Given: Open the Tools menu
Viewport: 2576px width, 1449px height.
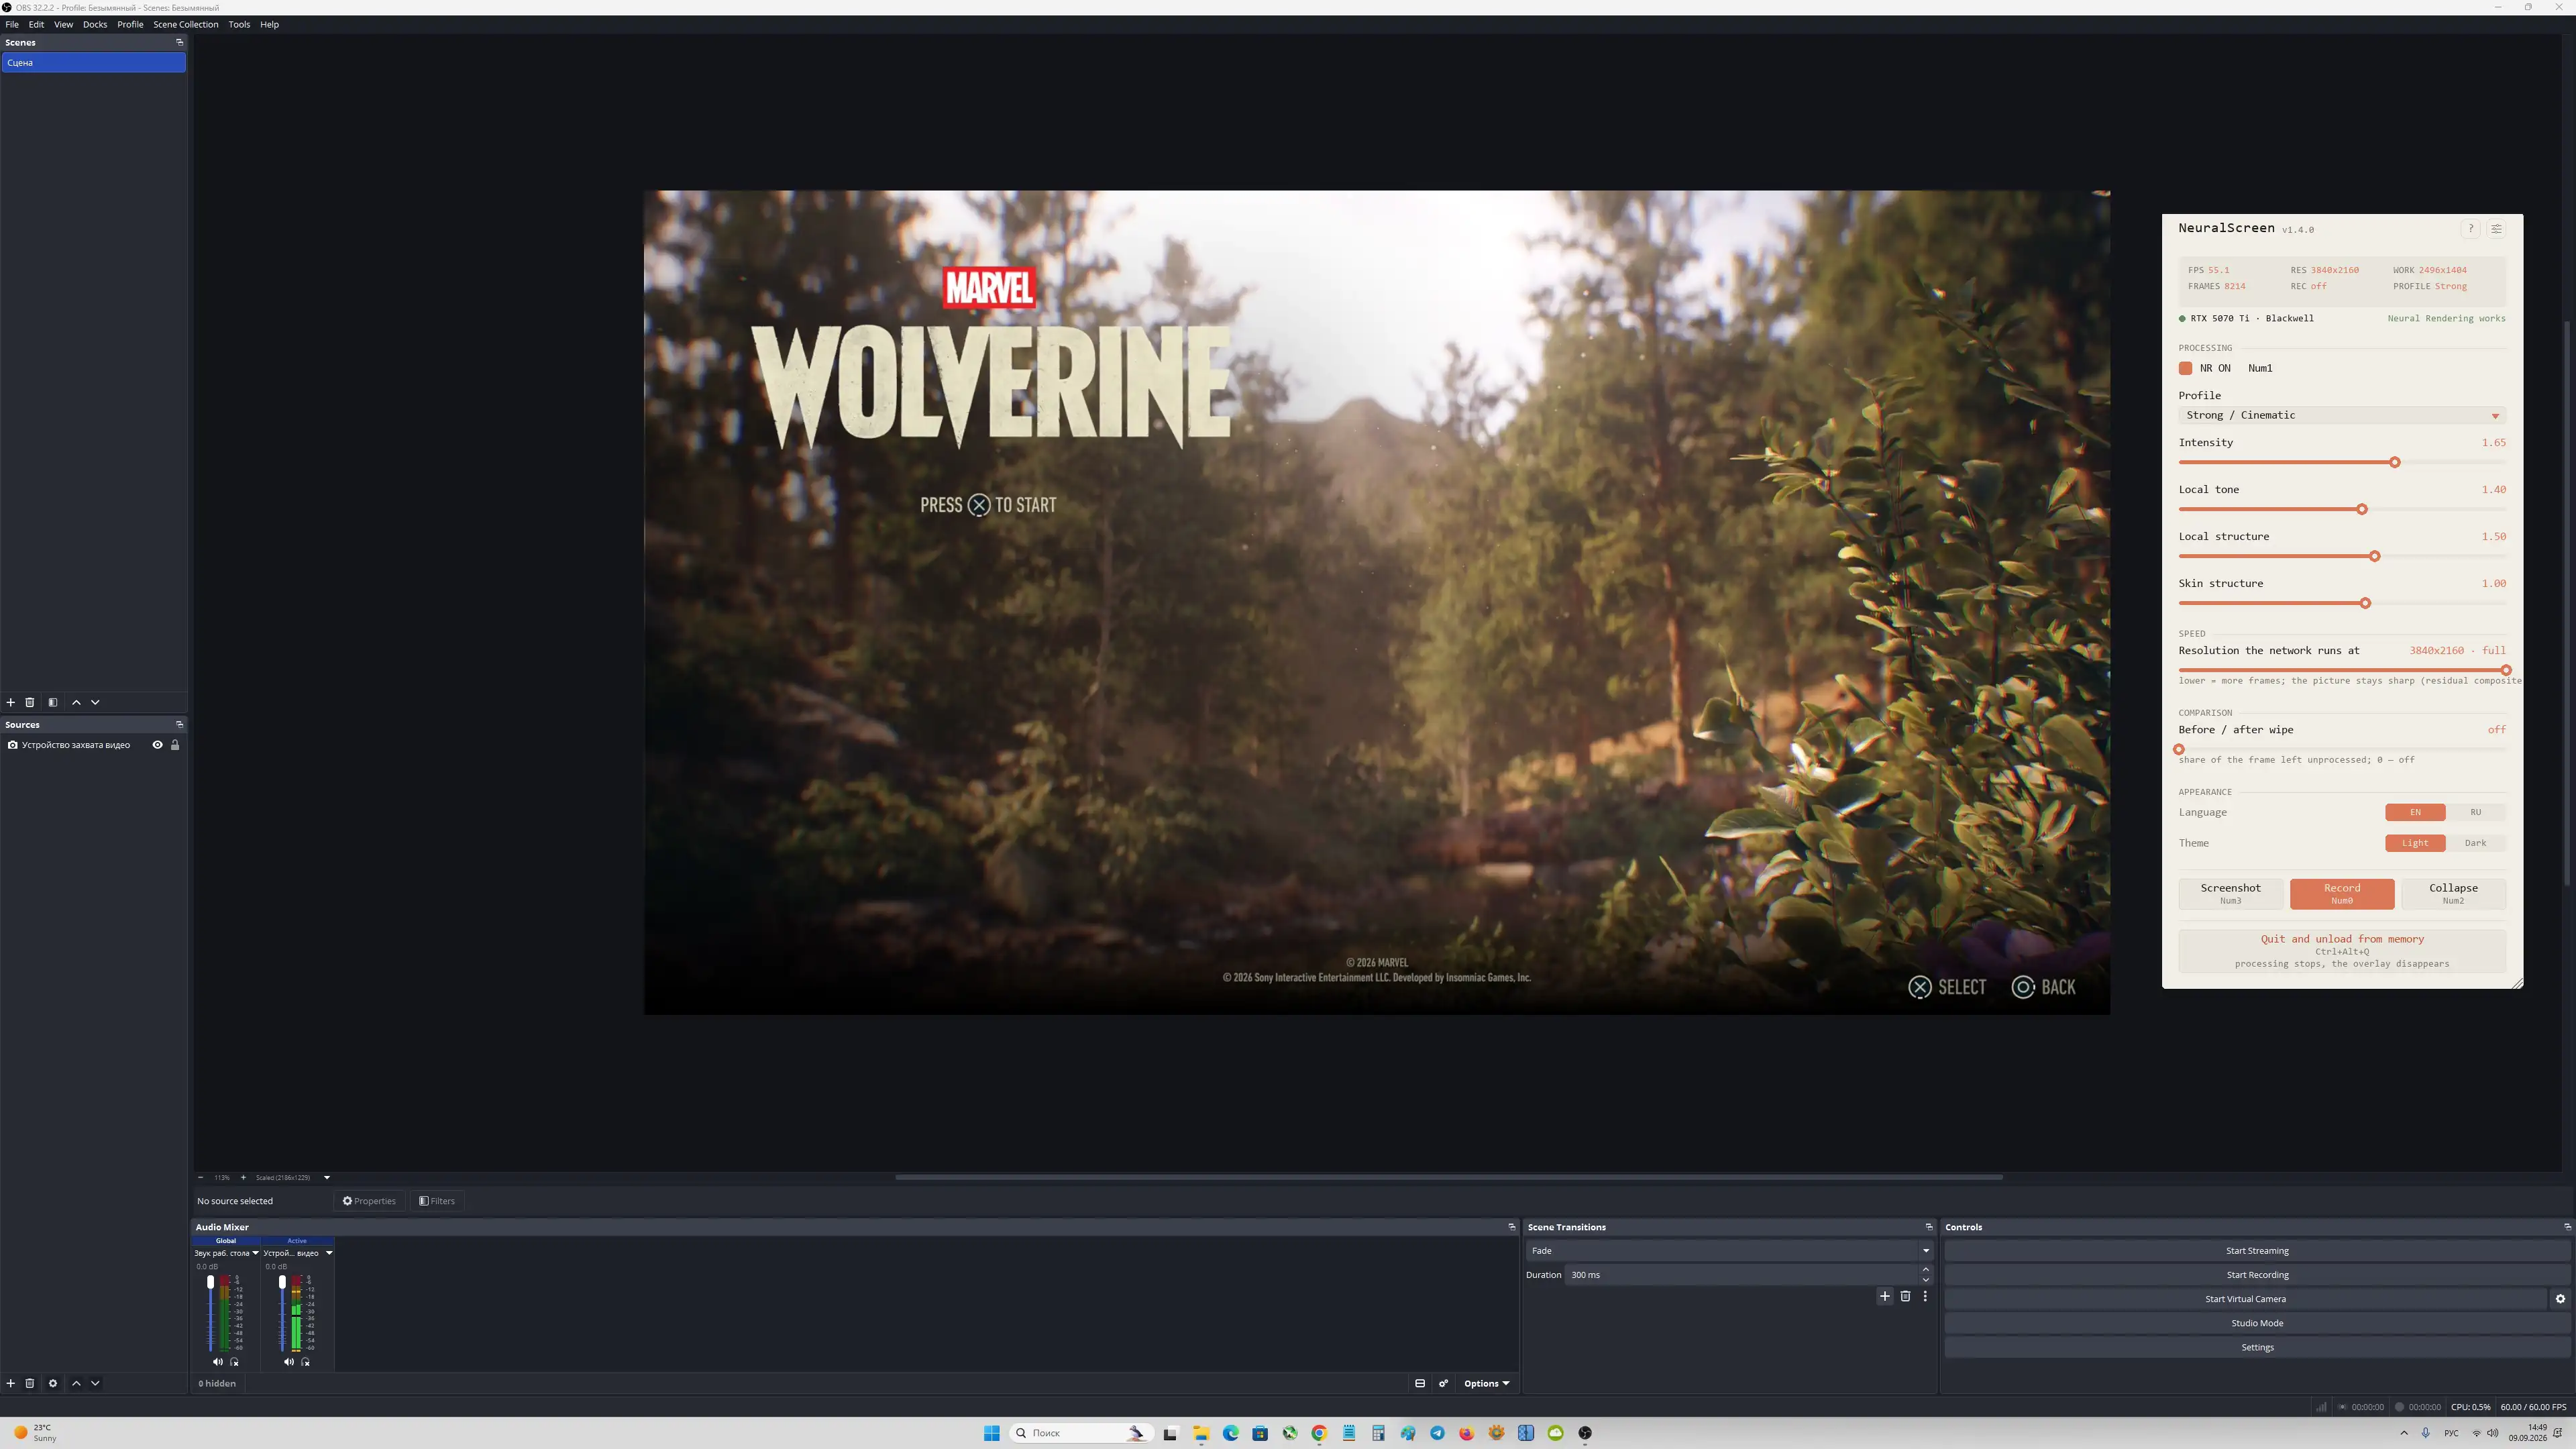Looking at the screenshot, I should [239, 24].
